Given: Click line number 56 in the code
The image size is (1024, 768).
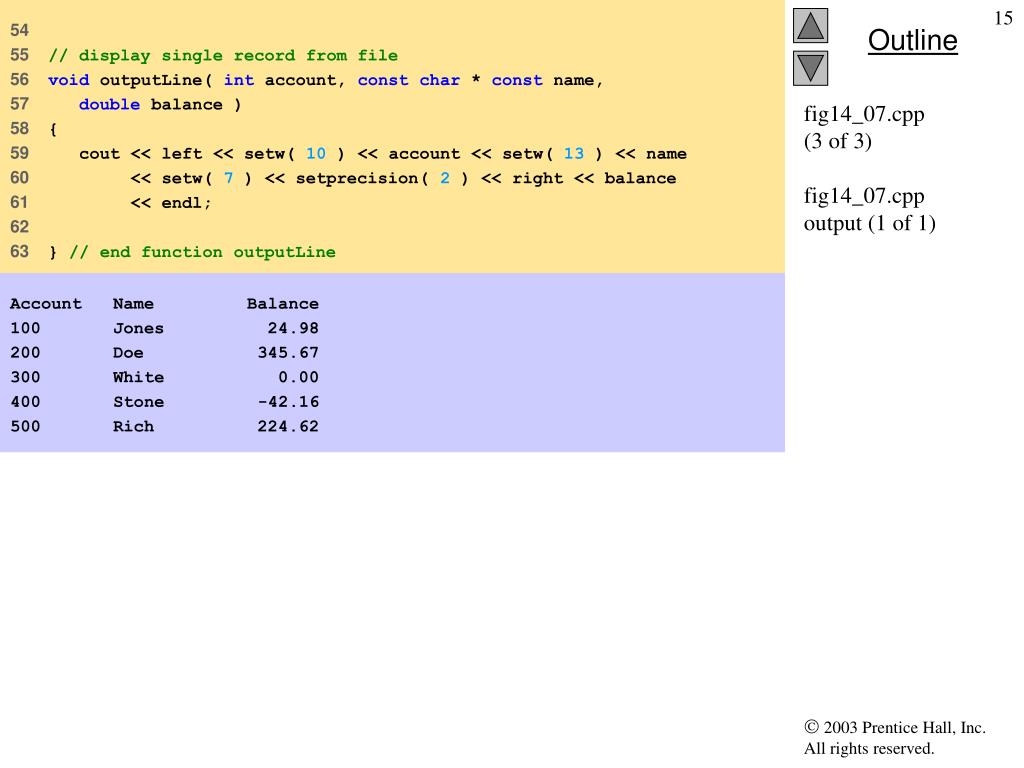Looking at the screenshot, I should tap(20, 80).
